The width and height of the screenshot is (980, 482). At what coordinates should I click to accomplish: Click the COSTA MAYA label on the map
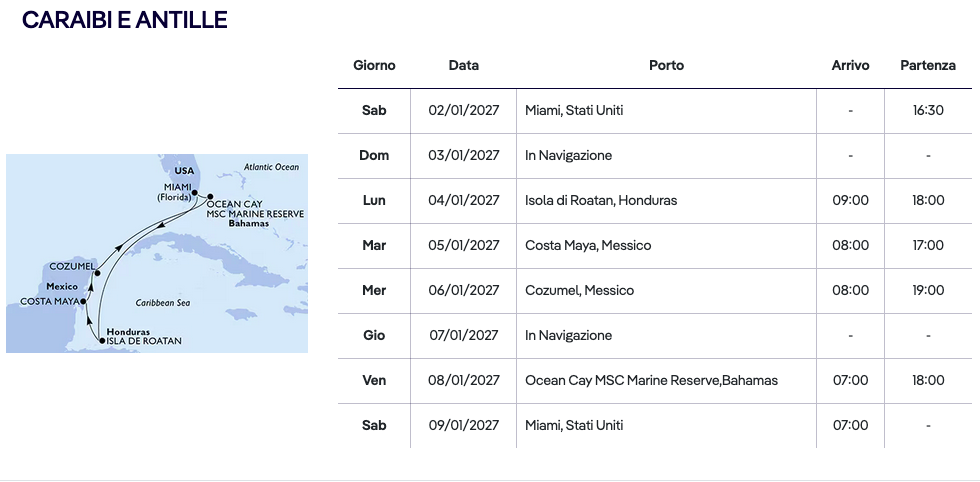pyautogui.click(x=49, y=301)
